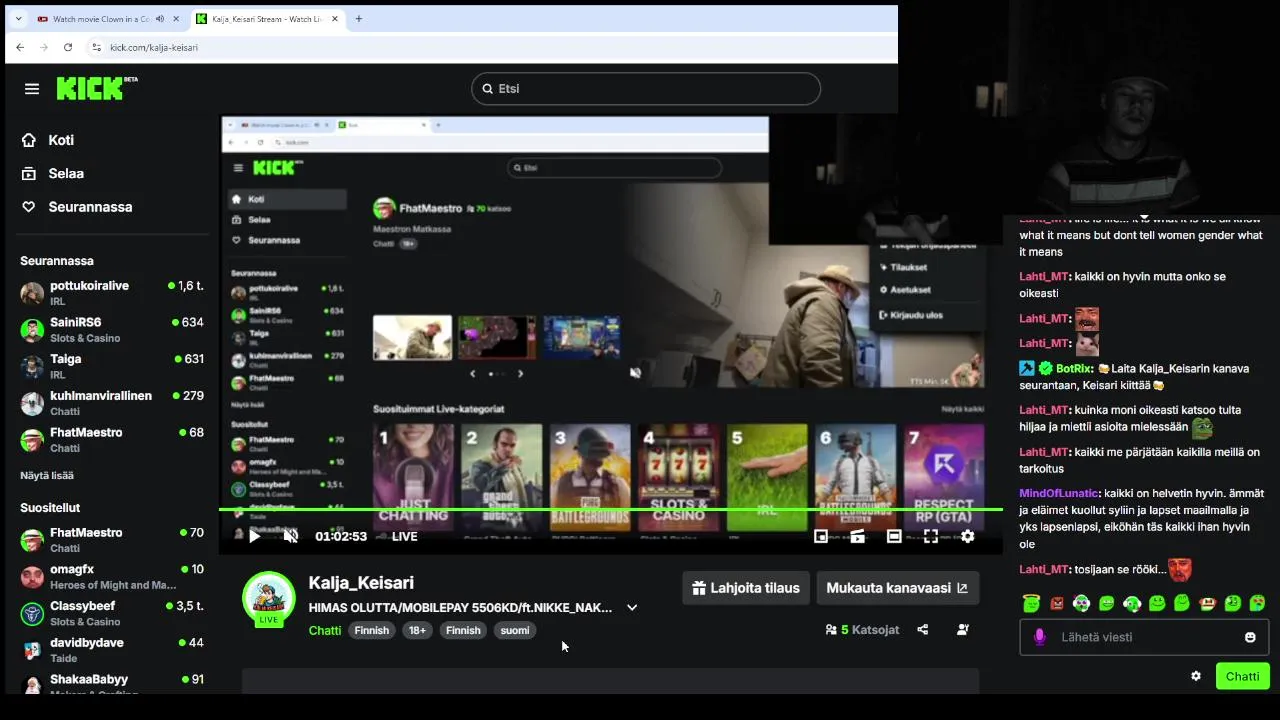Mute audio icon on Watch movie tab
Viewport: 1280px width, 720px height.
(160, 18)
